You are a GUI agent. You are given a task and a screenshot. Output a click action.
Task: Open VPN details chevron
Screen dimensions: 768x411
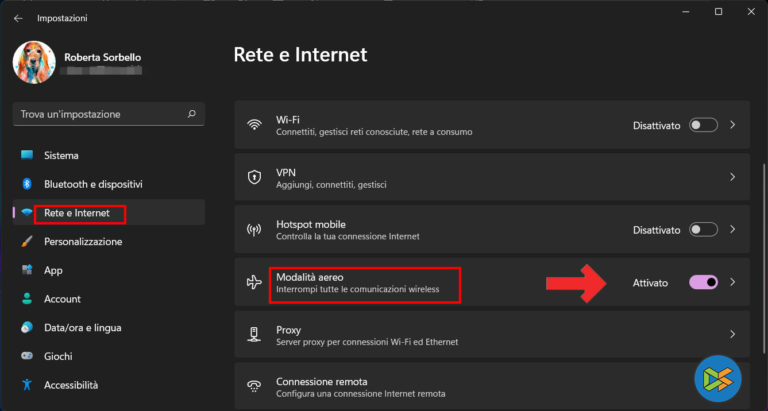[x=733, y=177]
